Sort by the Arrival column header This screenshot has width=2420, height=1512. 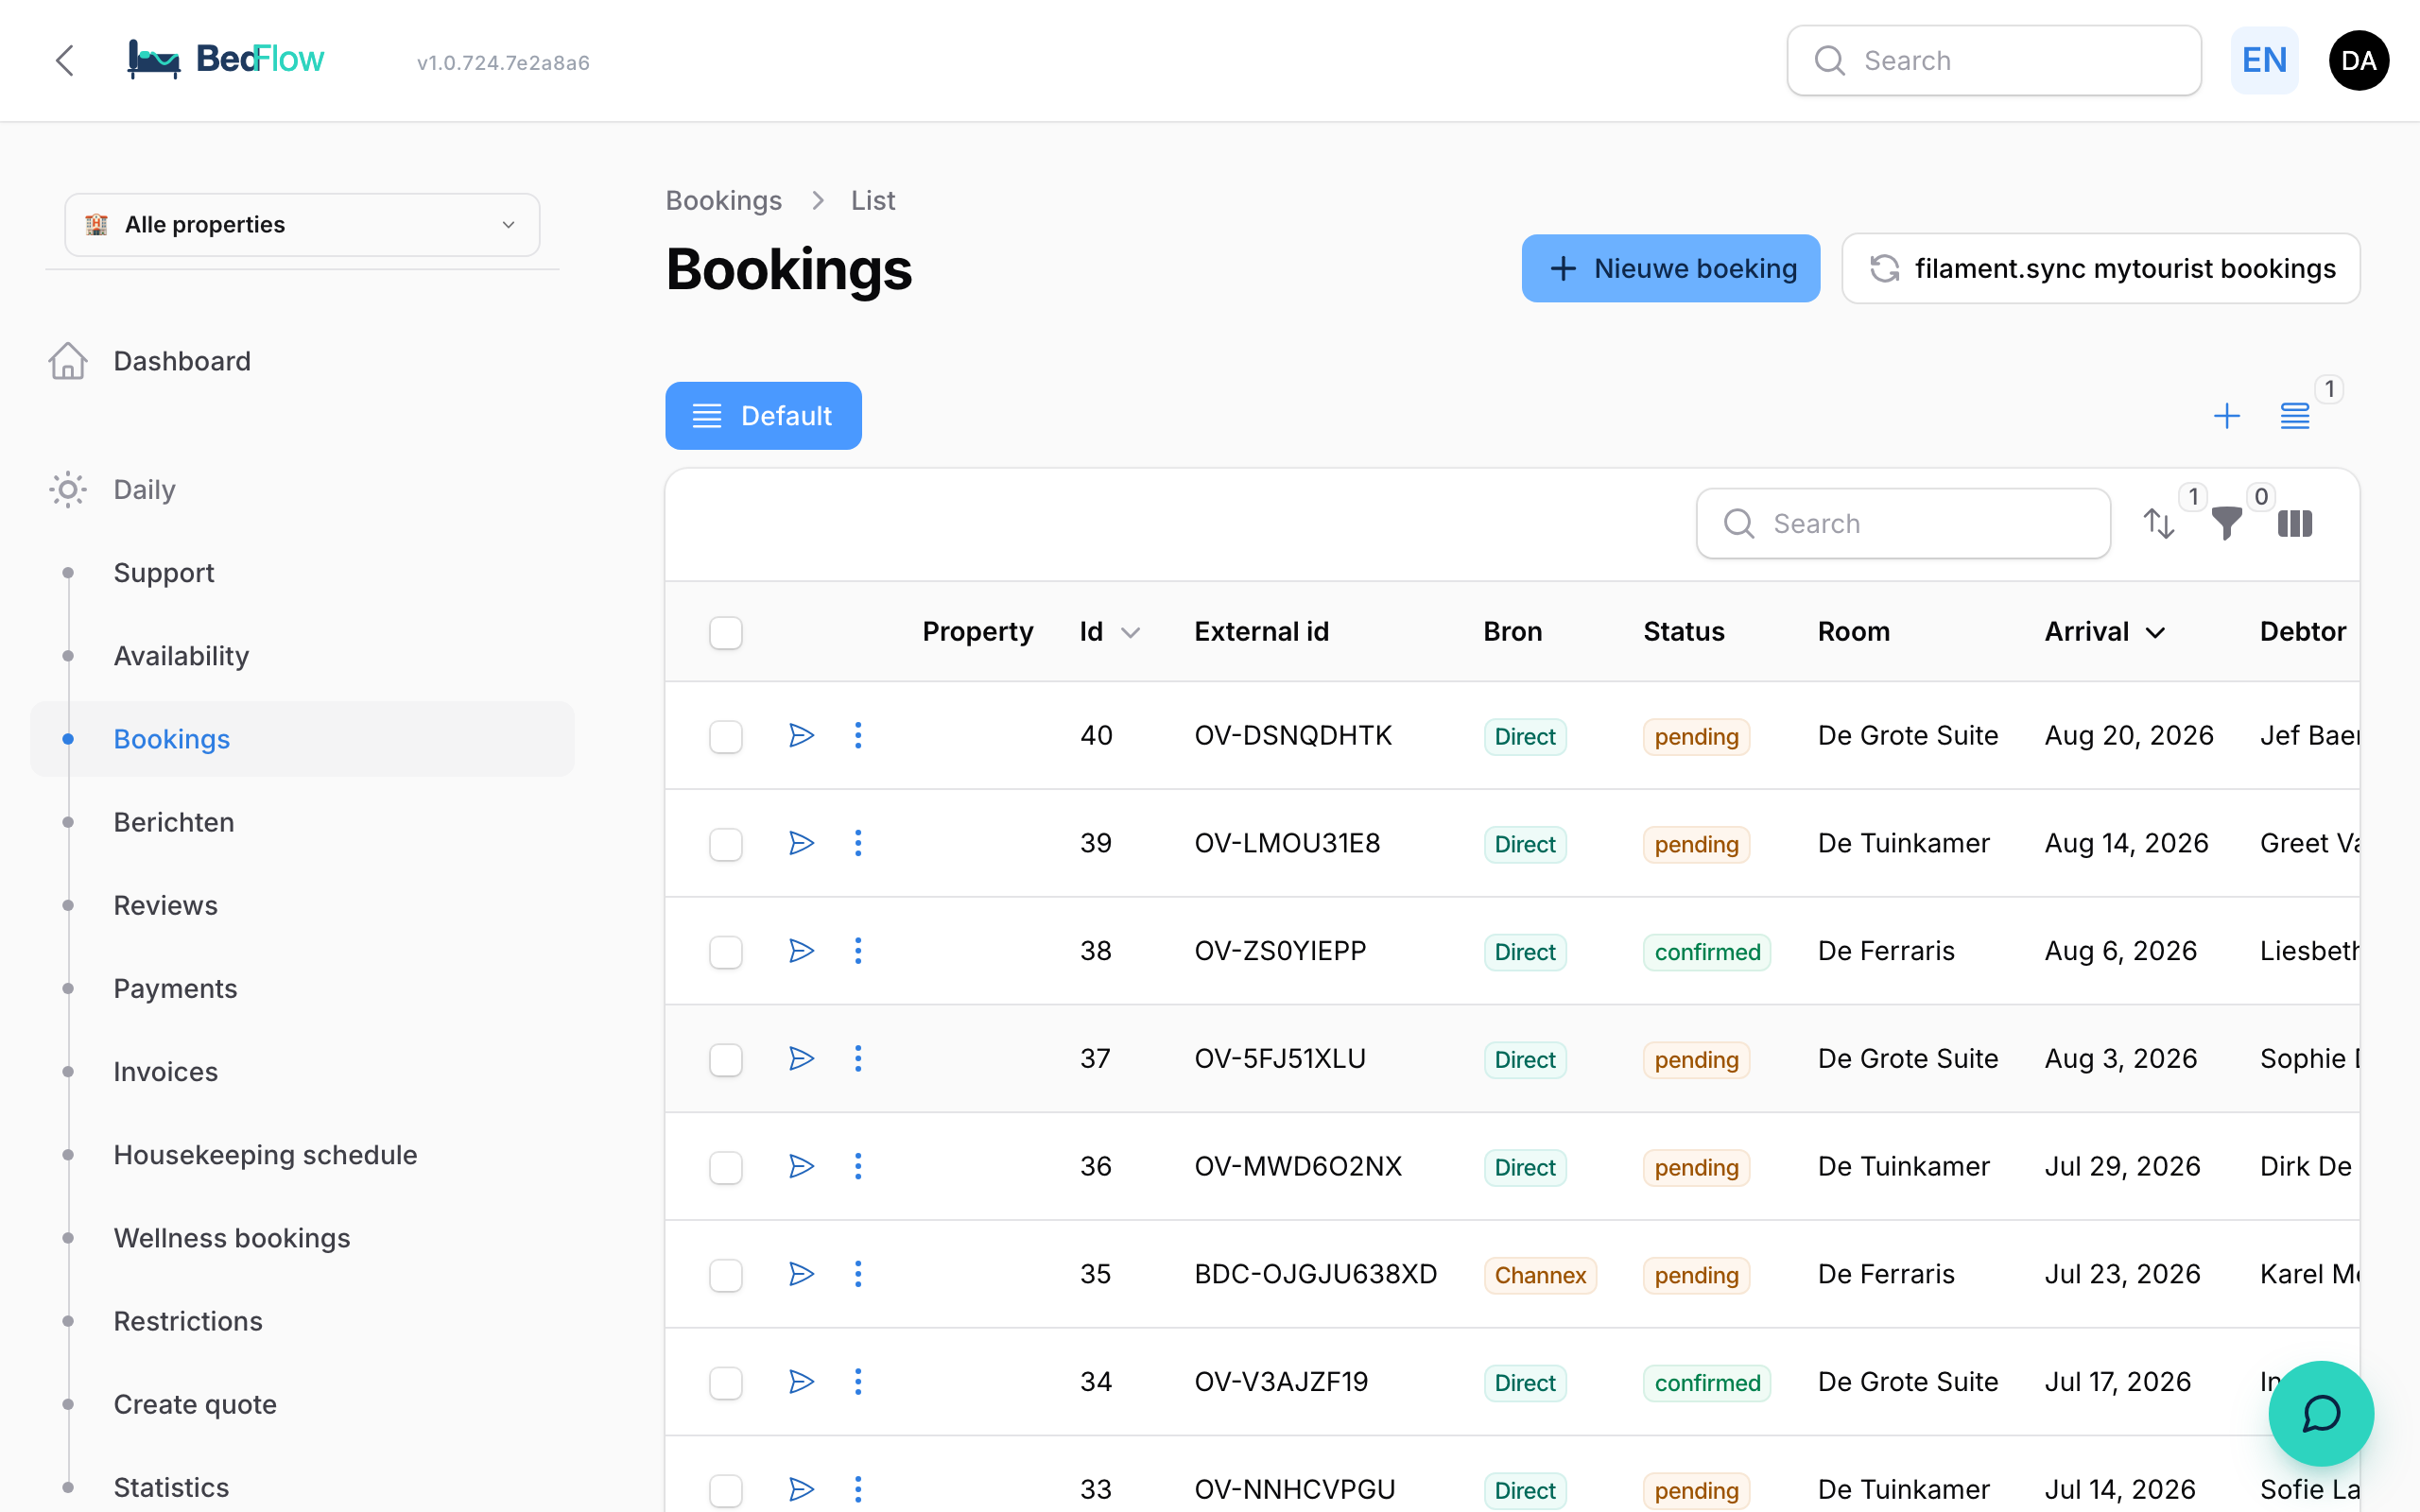coord(2105,632)
